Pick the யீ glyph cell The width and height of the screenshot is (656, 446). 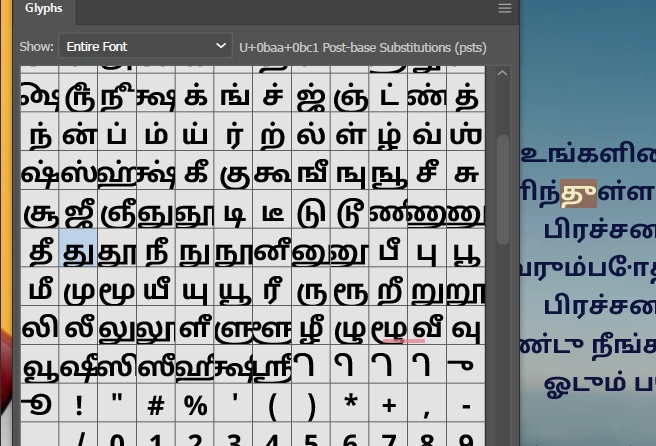click(x=156, y=287)
